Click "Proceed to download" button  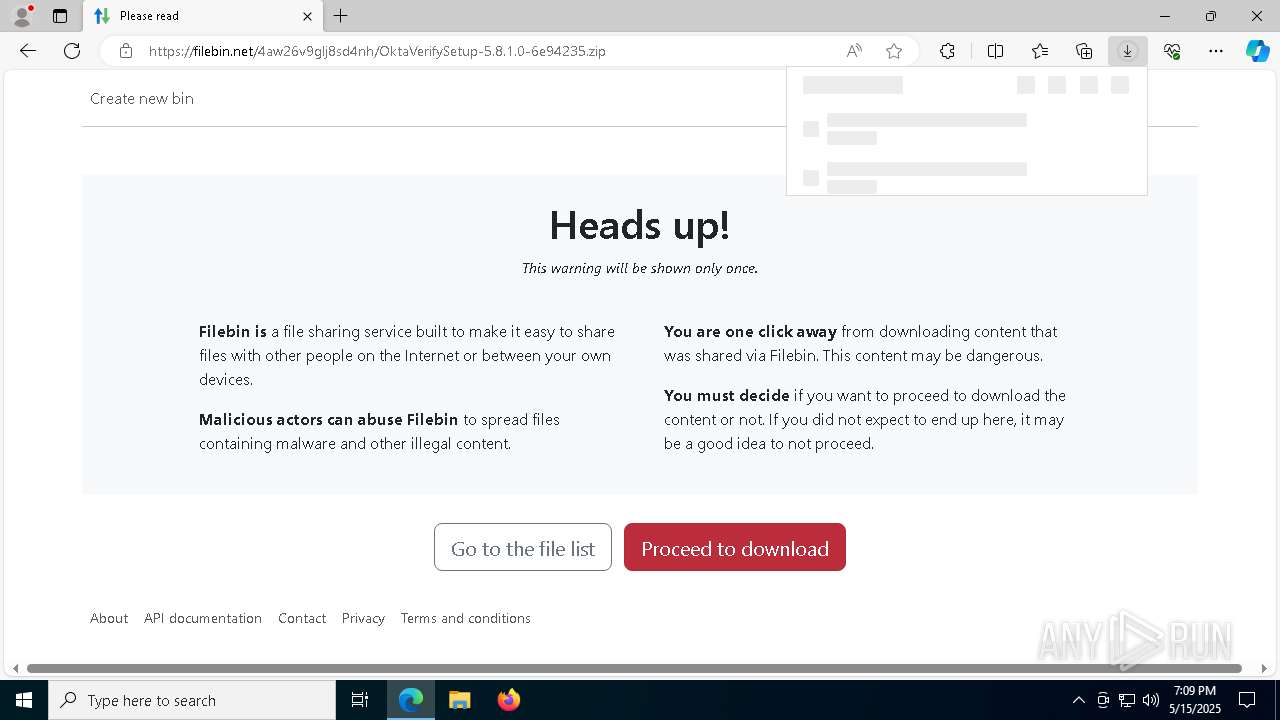pos(735,547)
